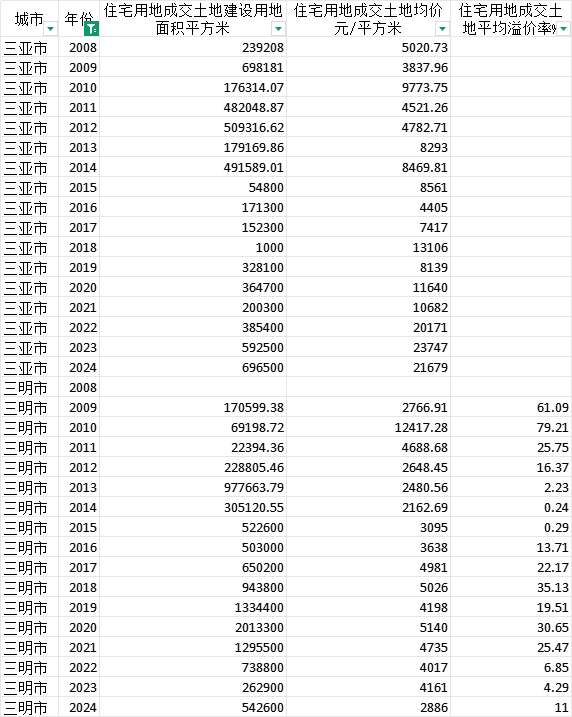
Task: Select area cell showing 2013300
Action: [x=193, y=627]
